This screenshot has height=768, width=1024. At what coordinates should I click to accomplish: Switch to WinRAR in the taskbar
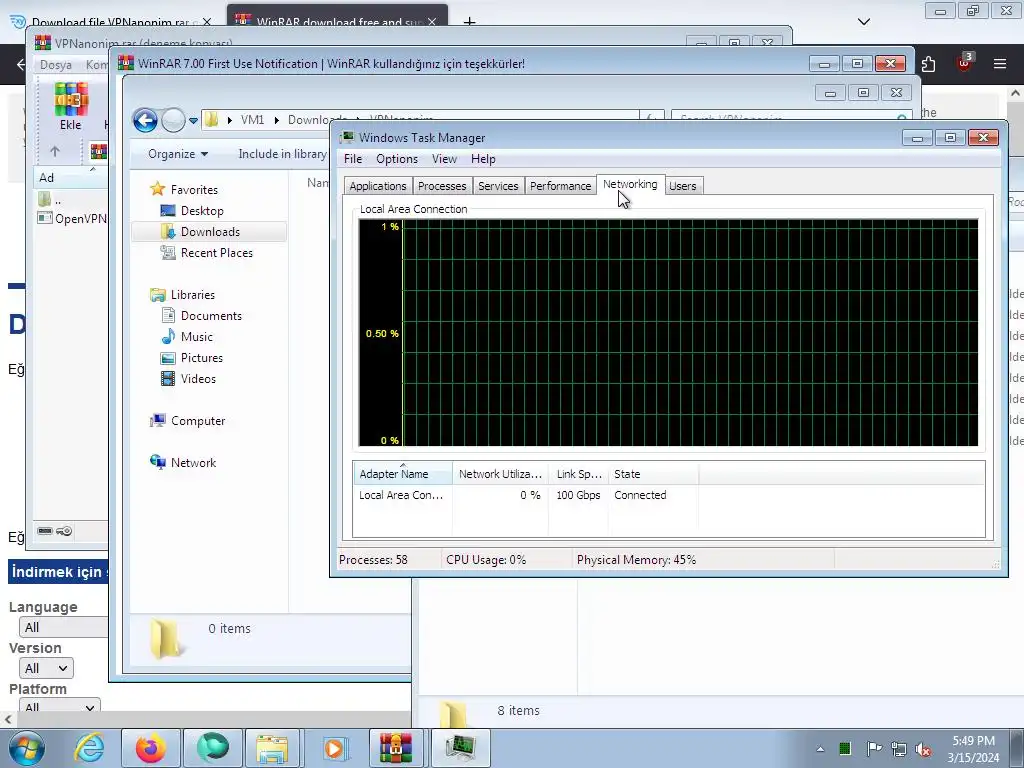click(396, 748)
